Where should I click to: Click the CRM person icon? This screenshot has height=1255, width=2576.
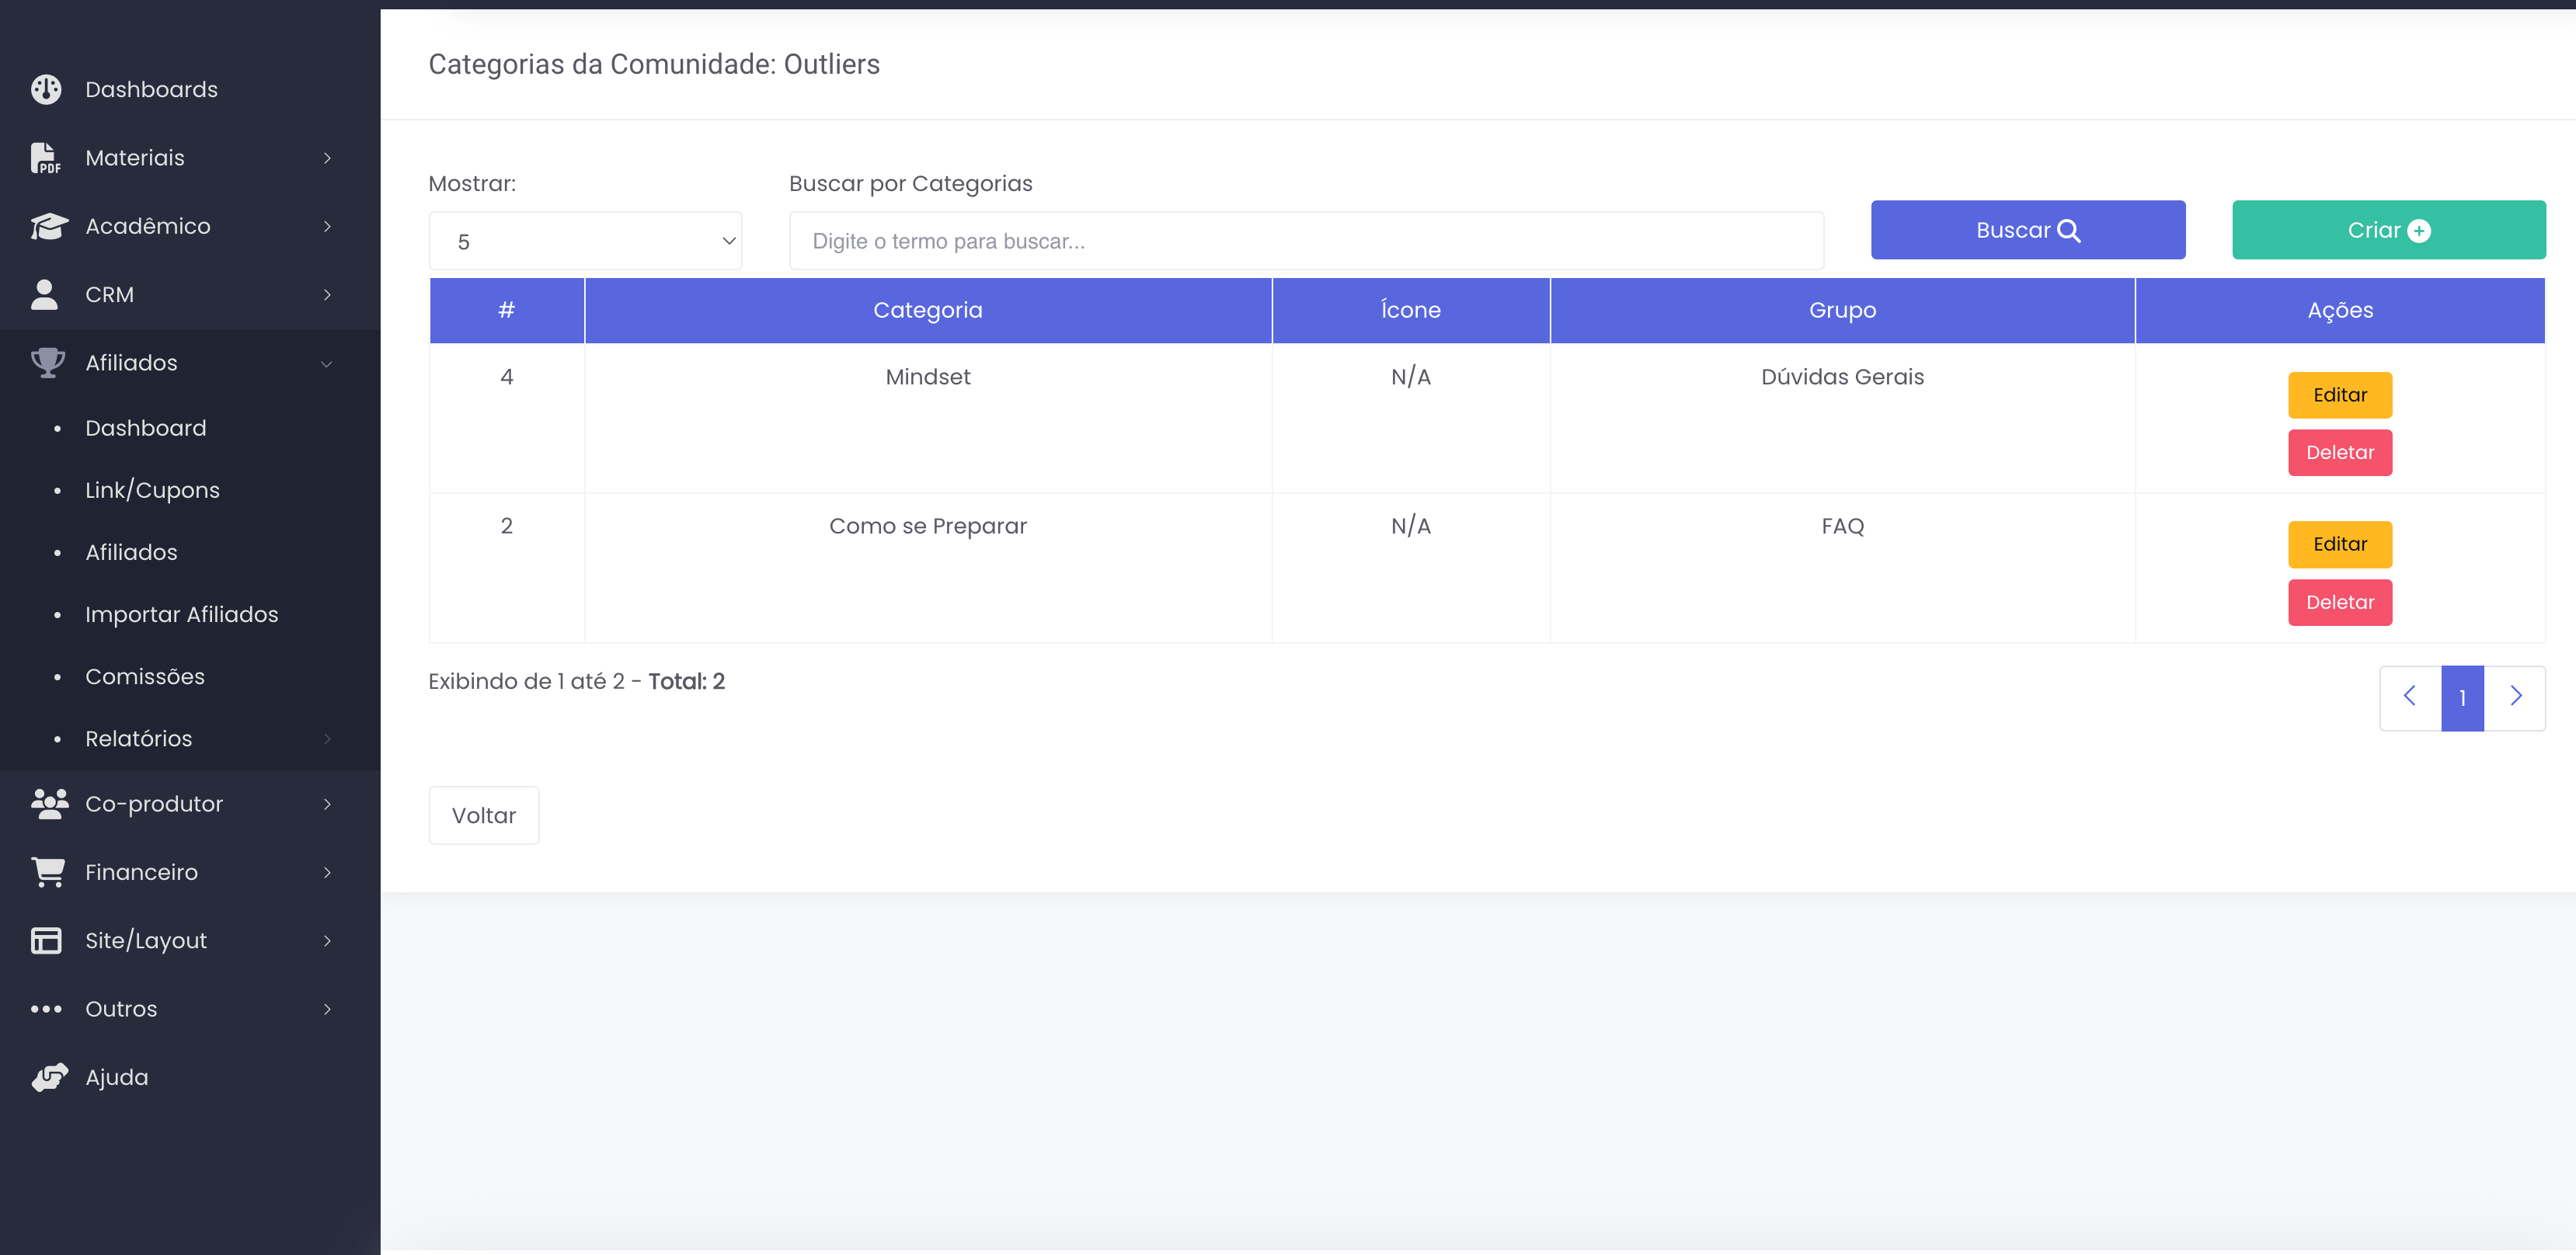coord(45,295)
